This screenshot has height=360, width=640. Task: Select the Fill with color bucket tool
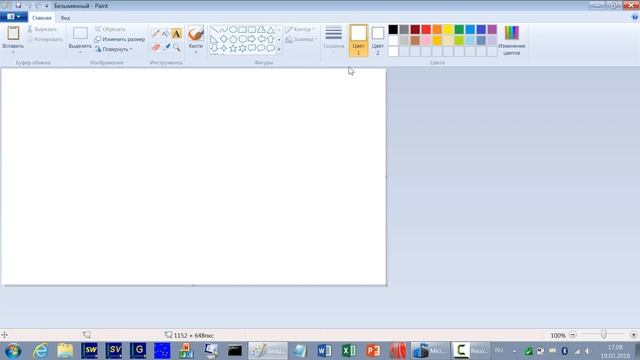pos(166,33)
